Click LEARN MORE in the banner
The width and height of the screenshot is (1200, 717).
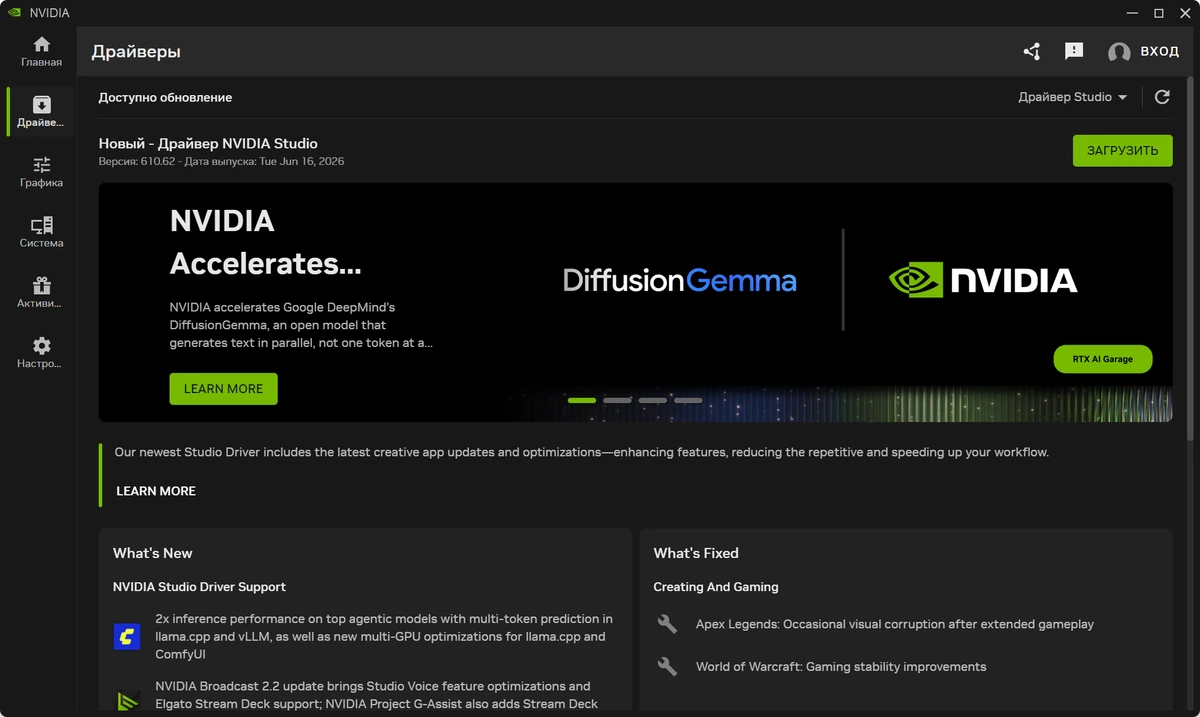223,389
